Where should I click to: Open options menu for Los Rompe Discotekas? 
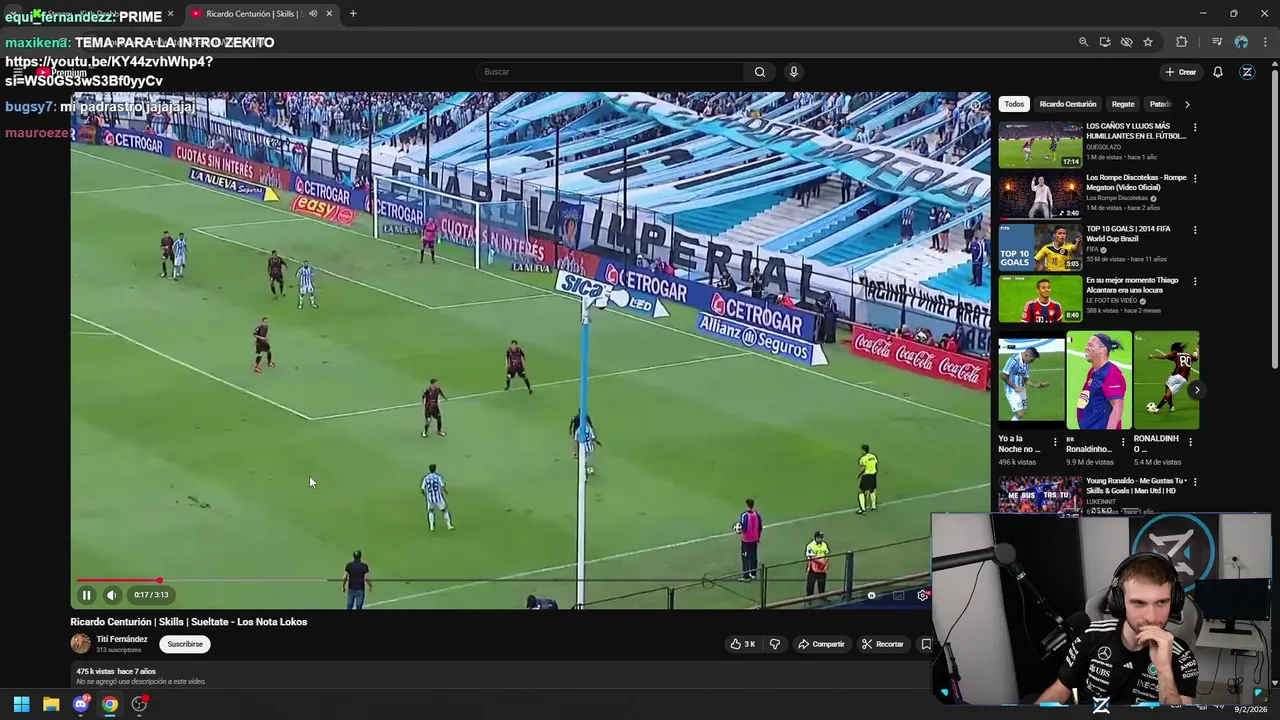(1194, 179)
